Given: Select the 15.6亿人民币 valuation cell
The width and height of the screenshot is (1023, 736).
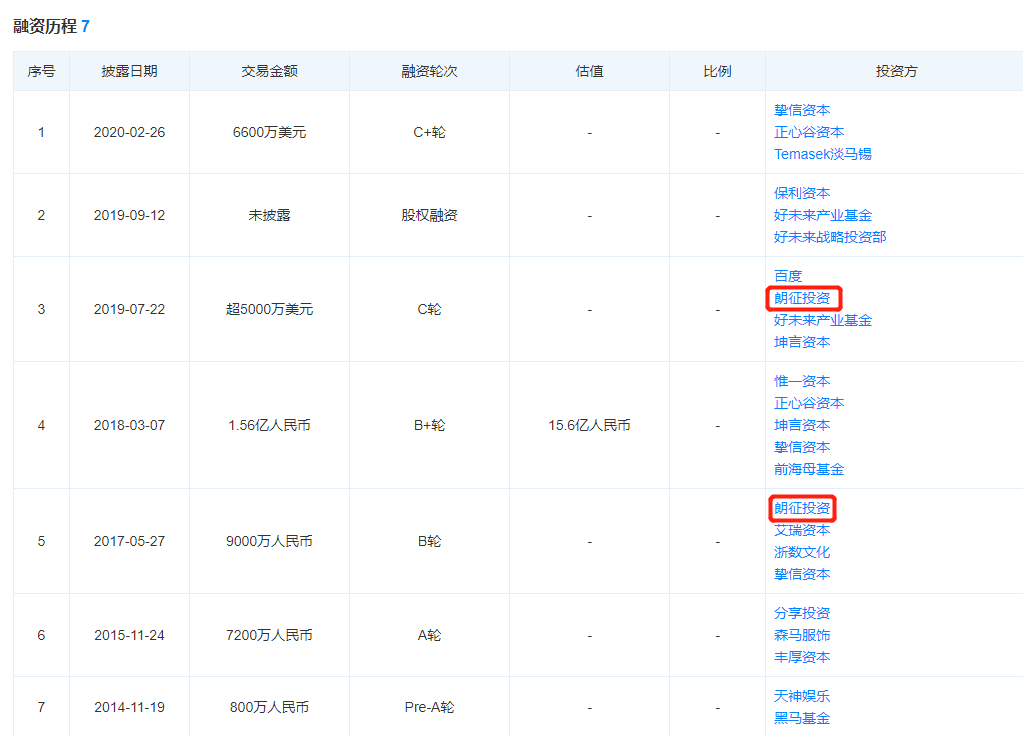Looking at the screenshot, I should pos(589,425).
